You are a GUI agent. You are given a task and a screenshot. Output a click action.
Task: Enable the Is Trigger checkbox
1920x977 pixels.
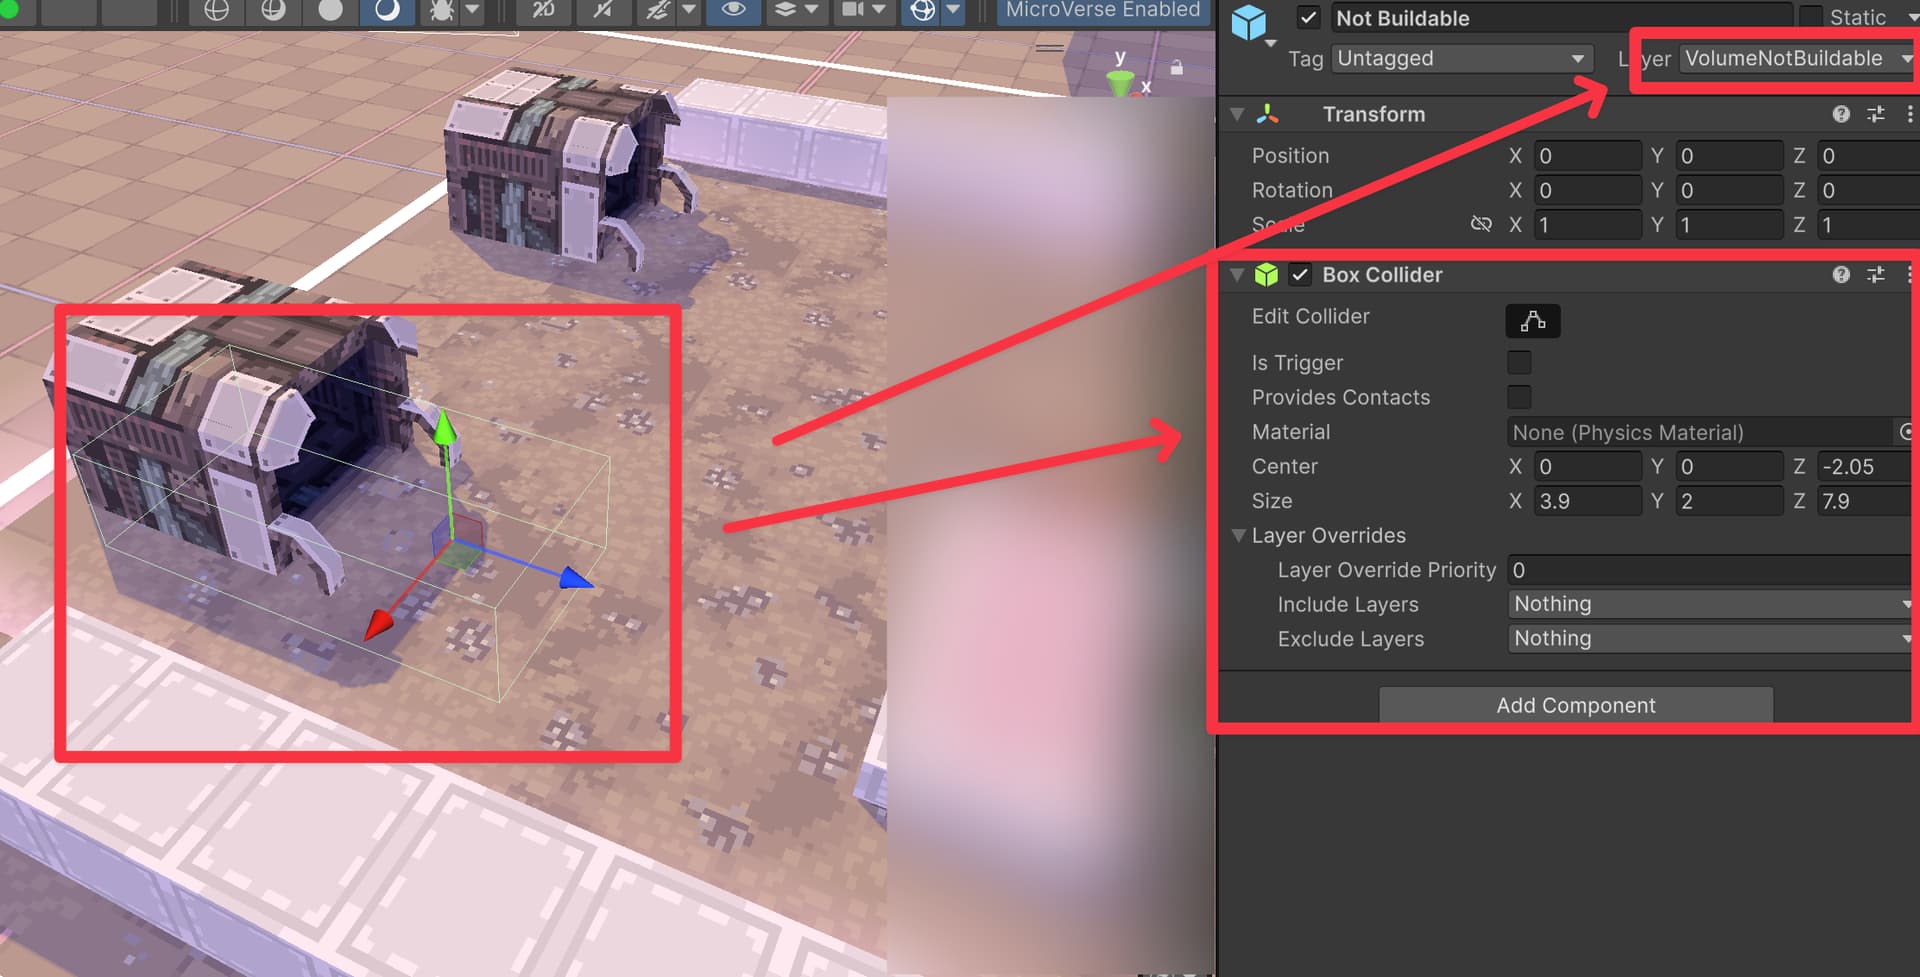1519,362
